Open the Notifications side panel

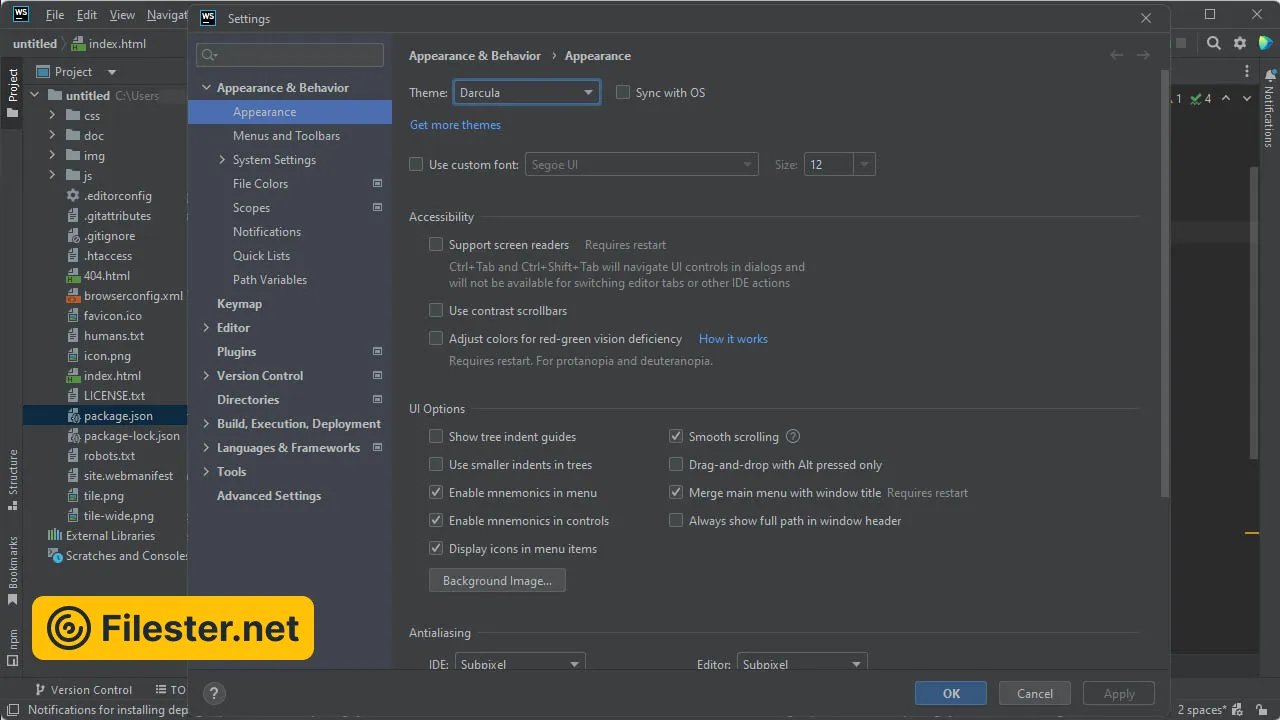point(1270,108)
